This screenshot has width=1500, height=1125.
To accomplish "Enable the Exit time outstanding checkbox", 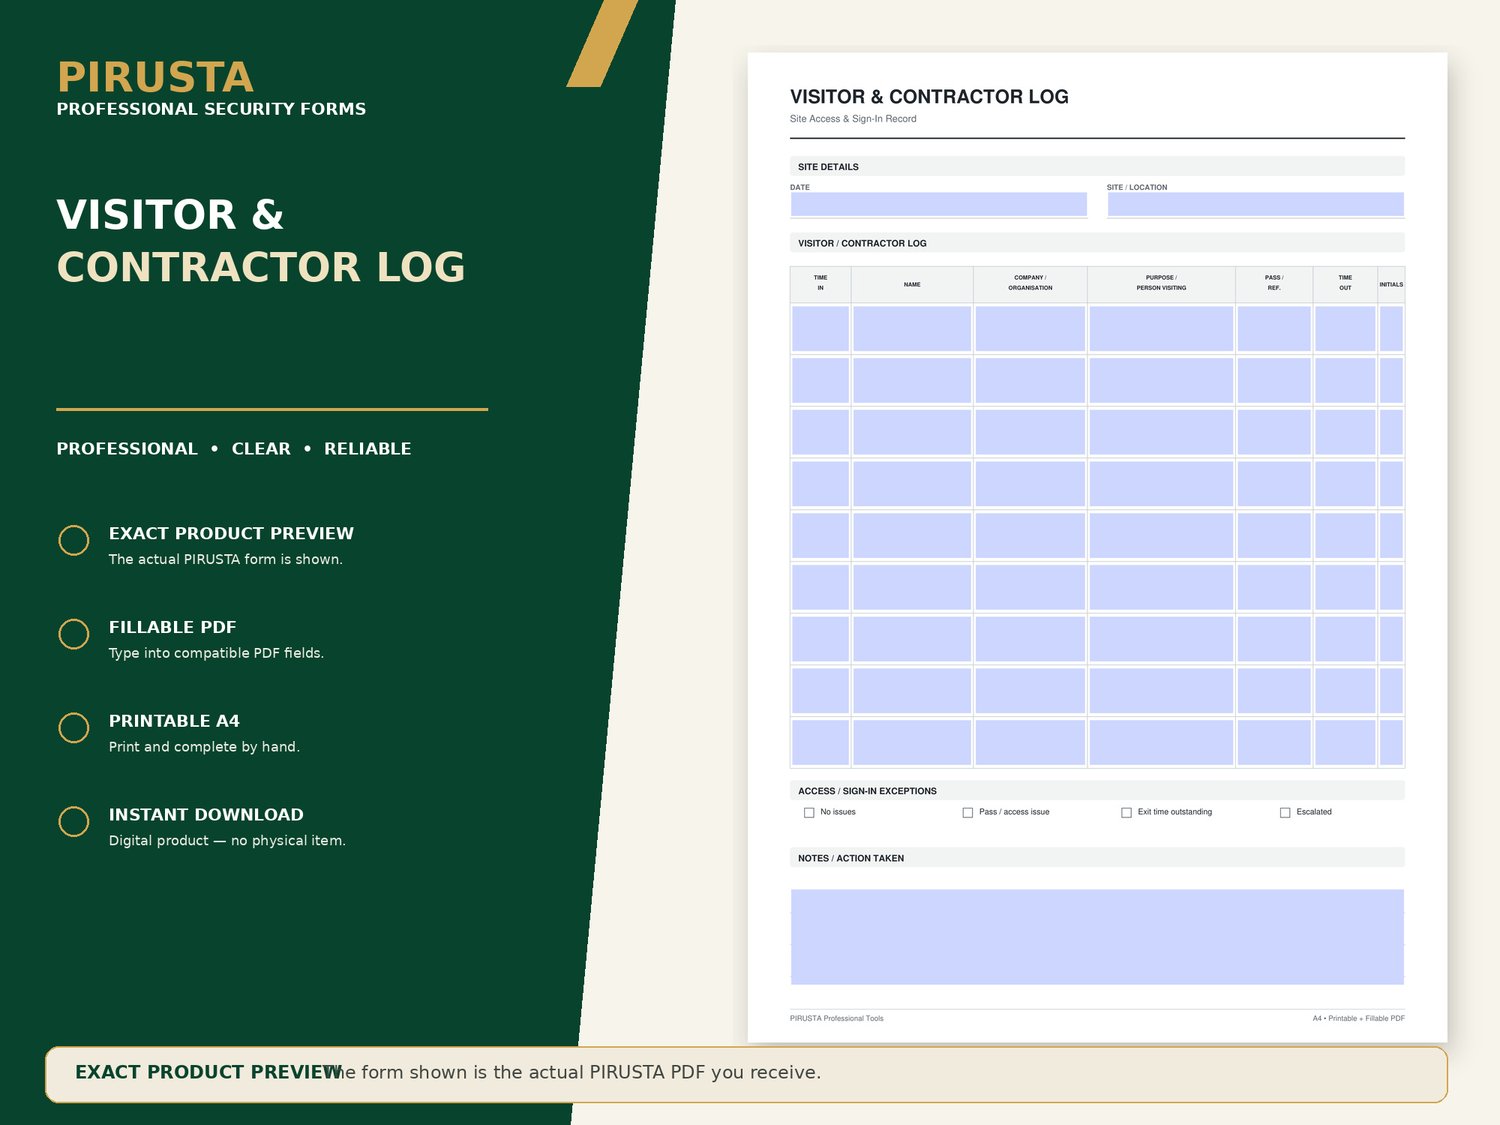I will click(1126, 813).
